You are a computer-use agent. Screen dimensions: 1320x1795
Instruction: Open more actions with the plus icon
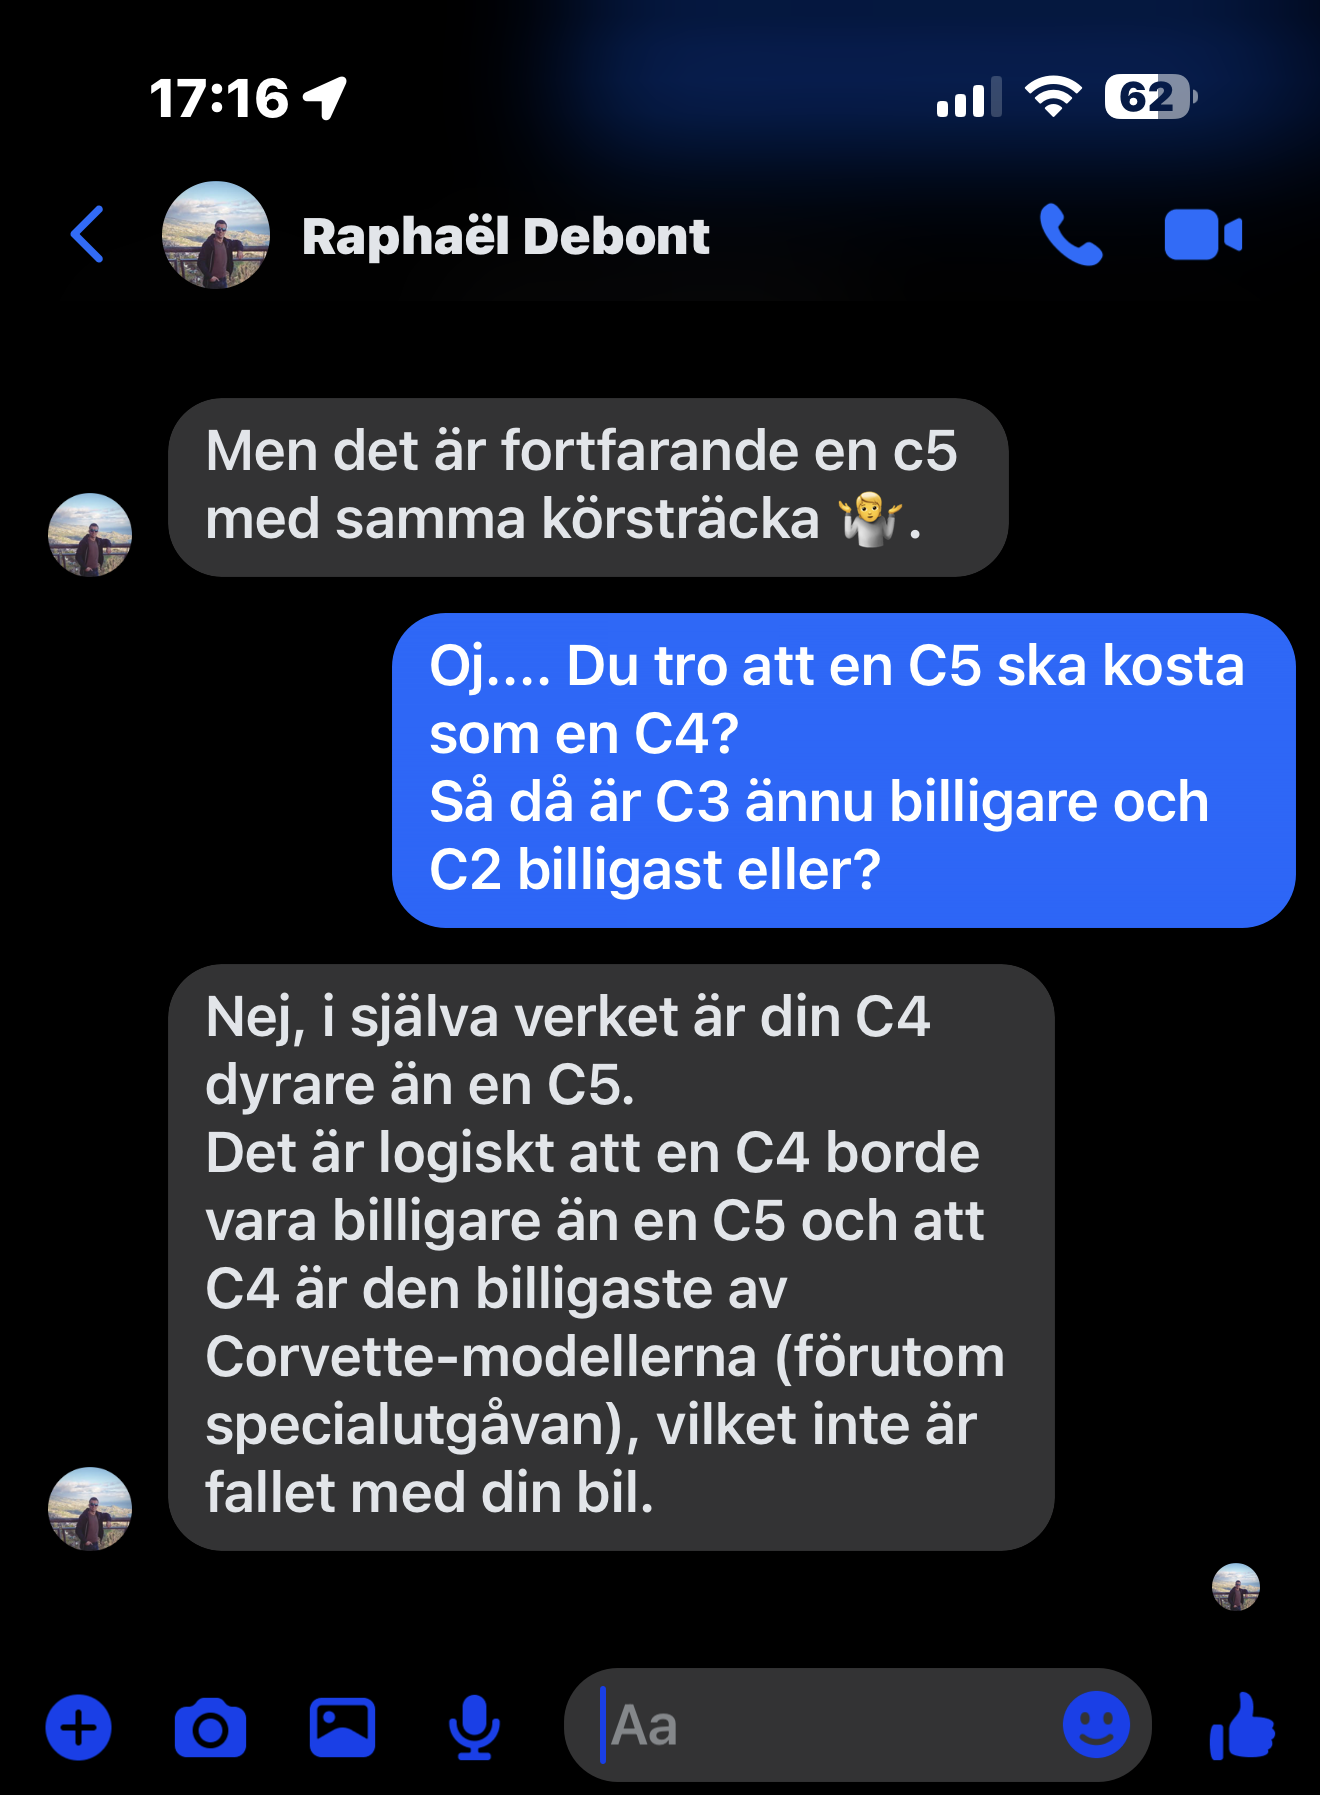79,1727
